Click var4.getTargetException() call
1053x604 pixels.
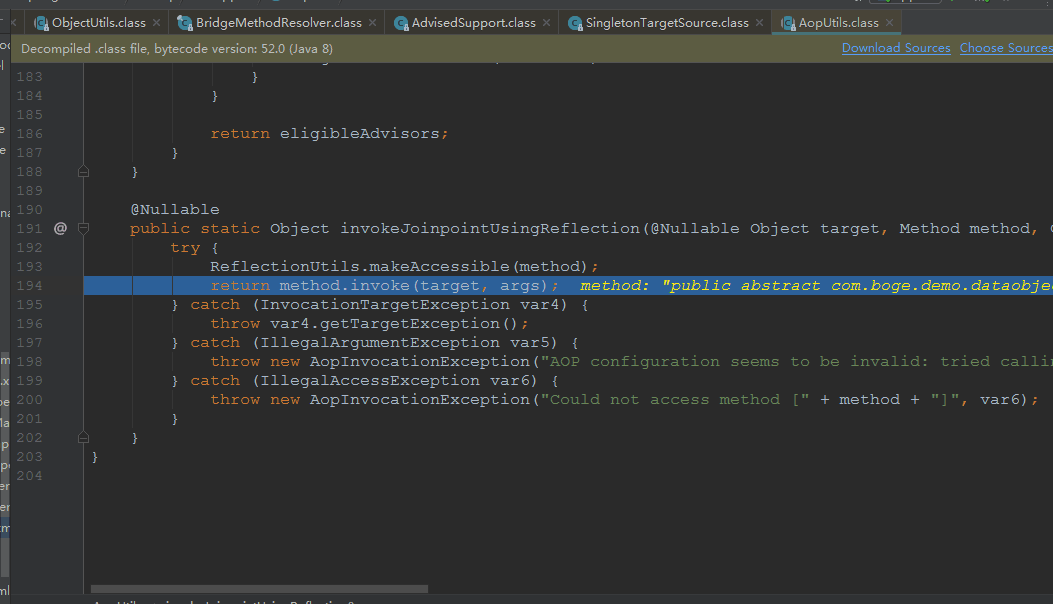(x=394, y=324)
